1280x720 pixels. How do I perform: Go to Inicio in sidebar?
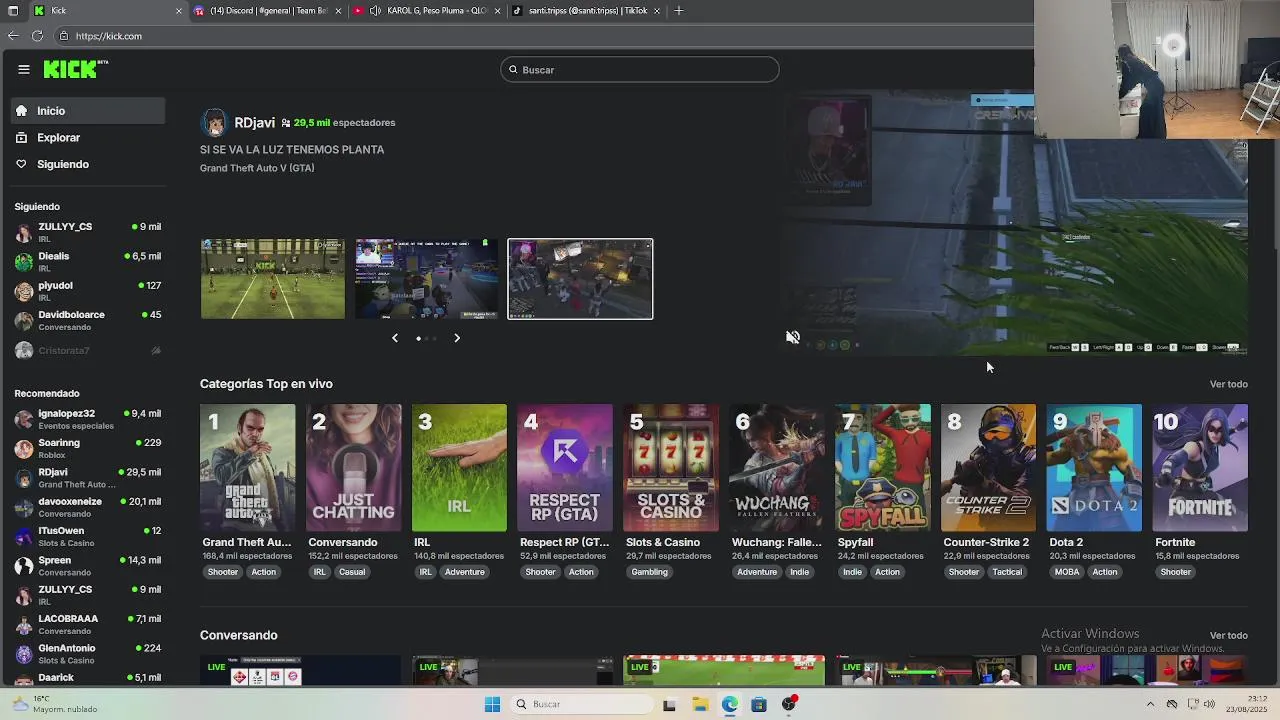pos(88,111)
